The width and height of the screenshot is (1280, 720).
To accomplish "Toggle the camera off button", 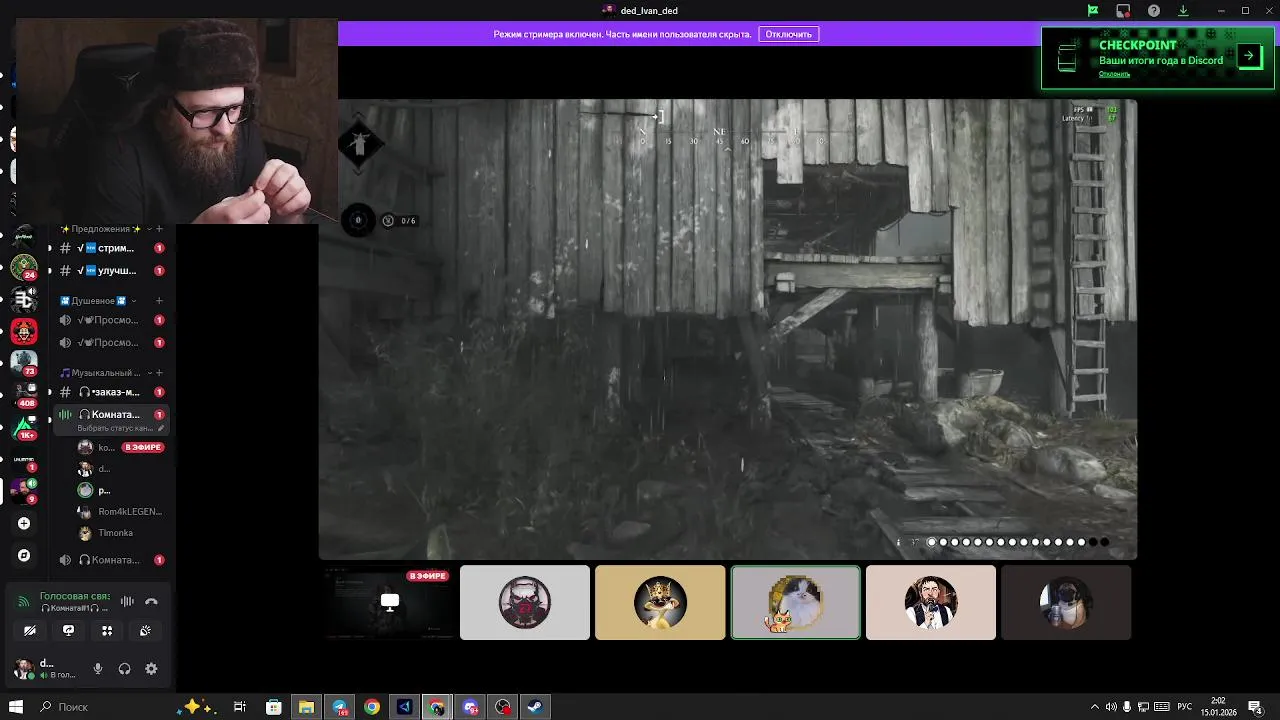I will 30,630.
